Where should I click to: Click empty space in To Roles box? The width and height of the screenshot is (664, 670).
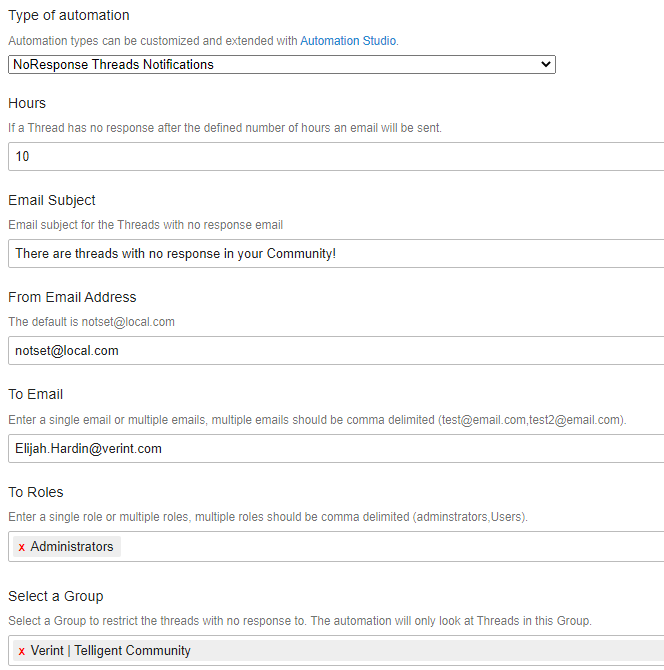385,547
